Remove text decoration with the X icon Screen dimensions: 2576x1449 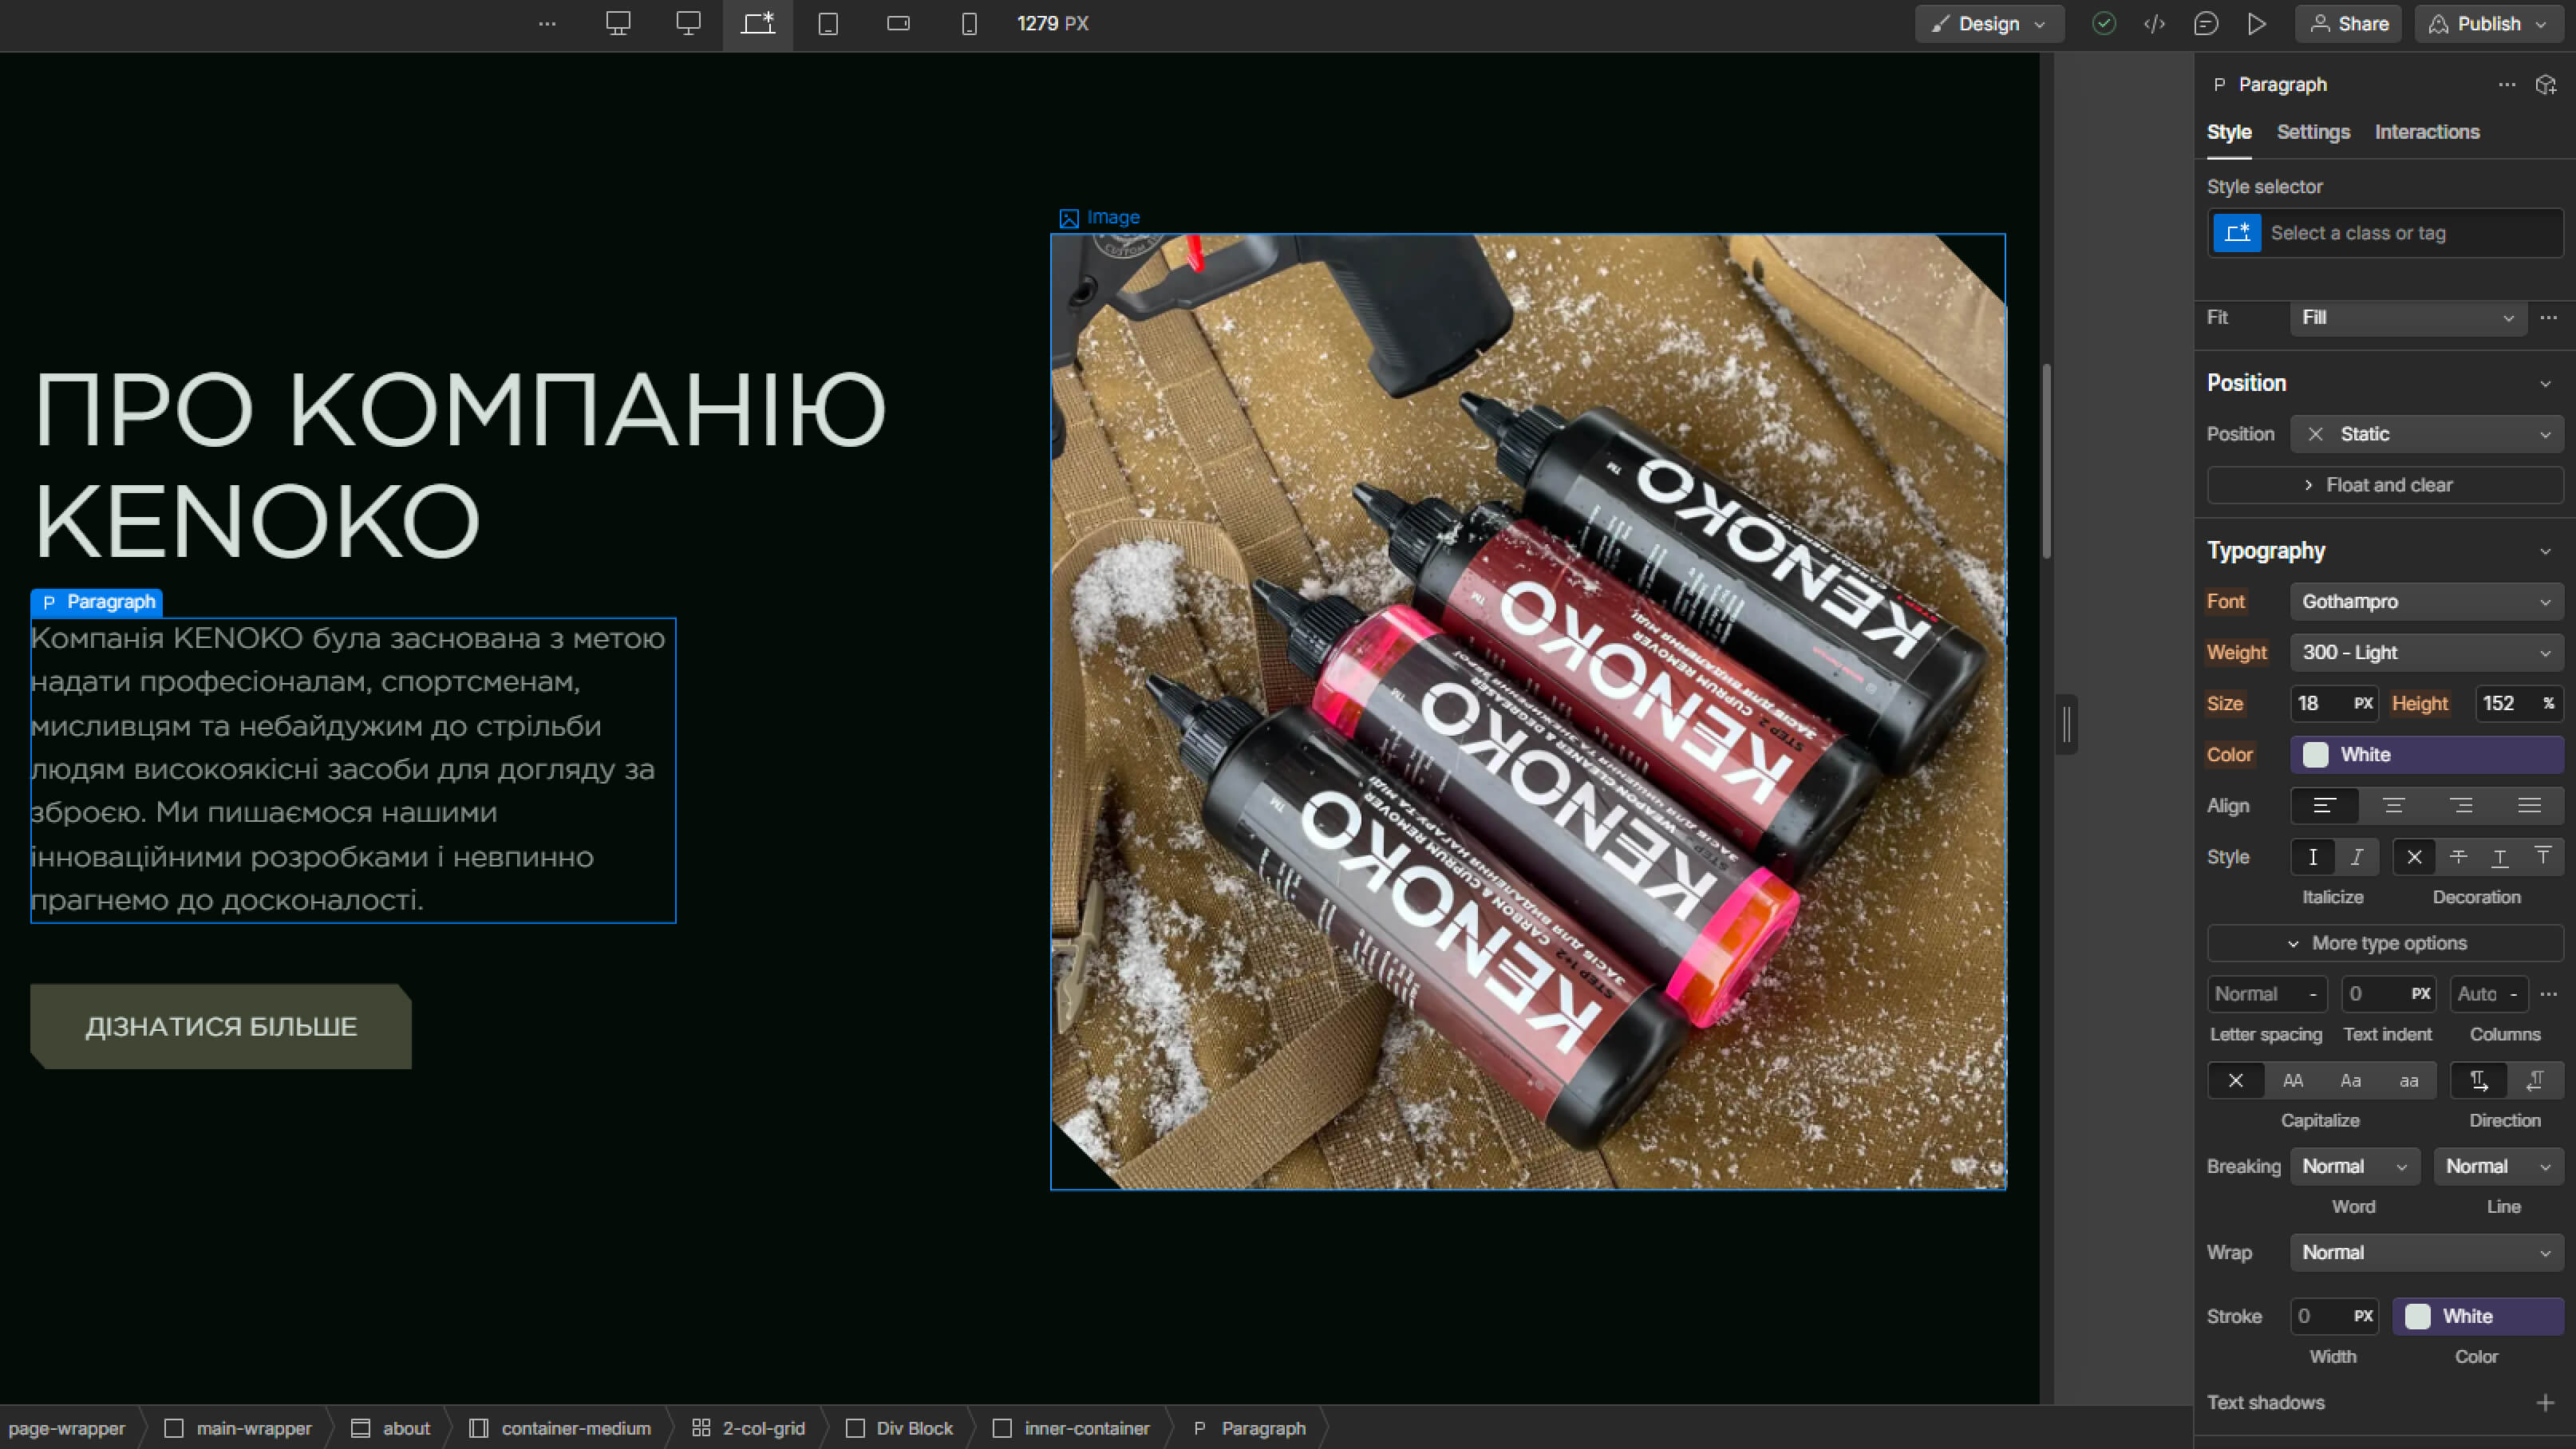pyautogui.click(x=2414, y=857)
